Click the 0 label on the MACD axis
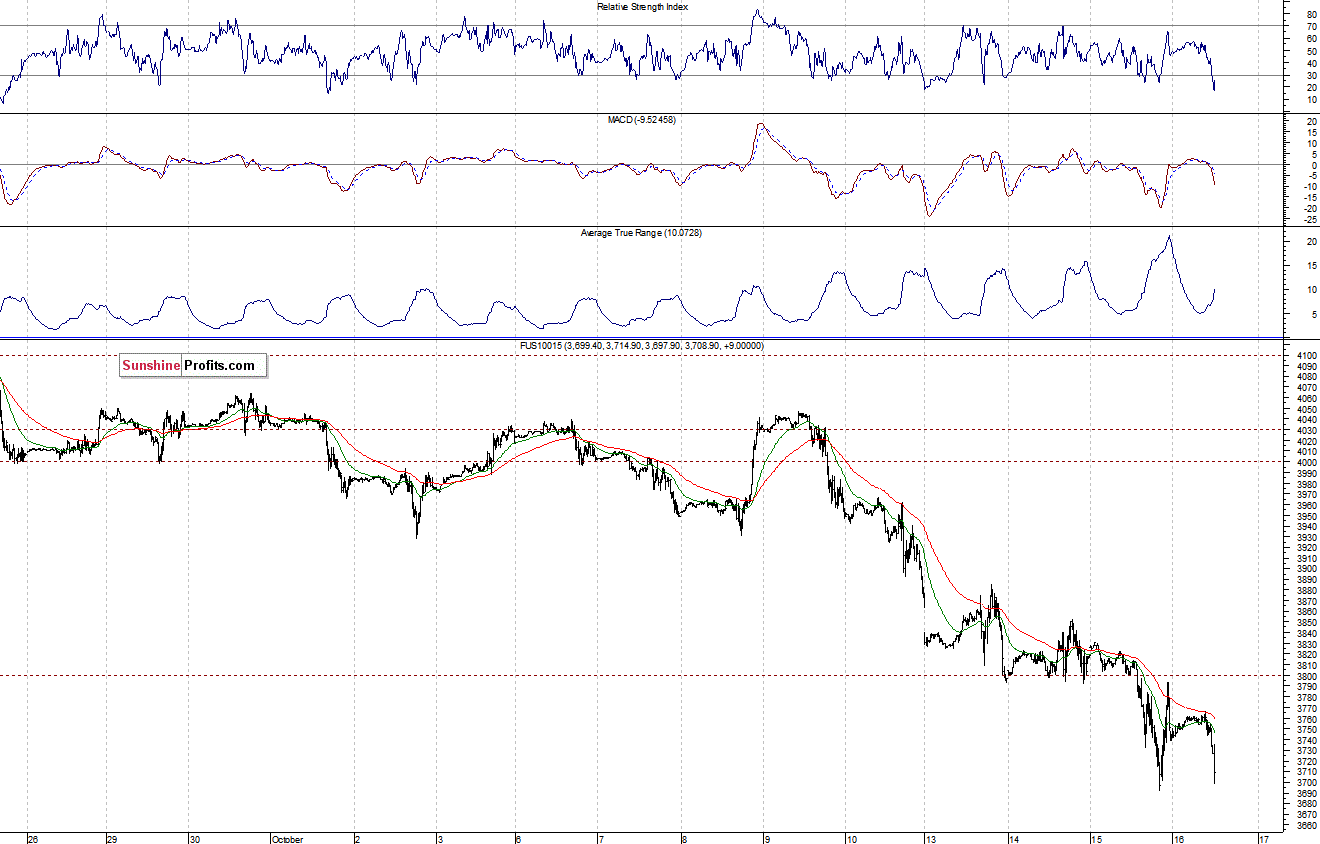 [x=1313, y=165]
